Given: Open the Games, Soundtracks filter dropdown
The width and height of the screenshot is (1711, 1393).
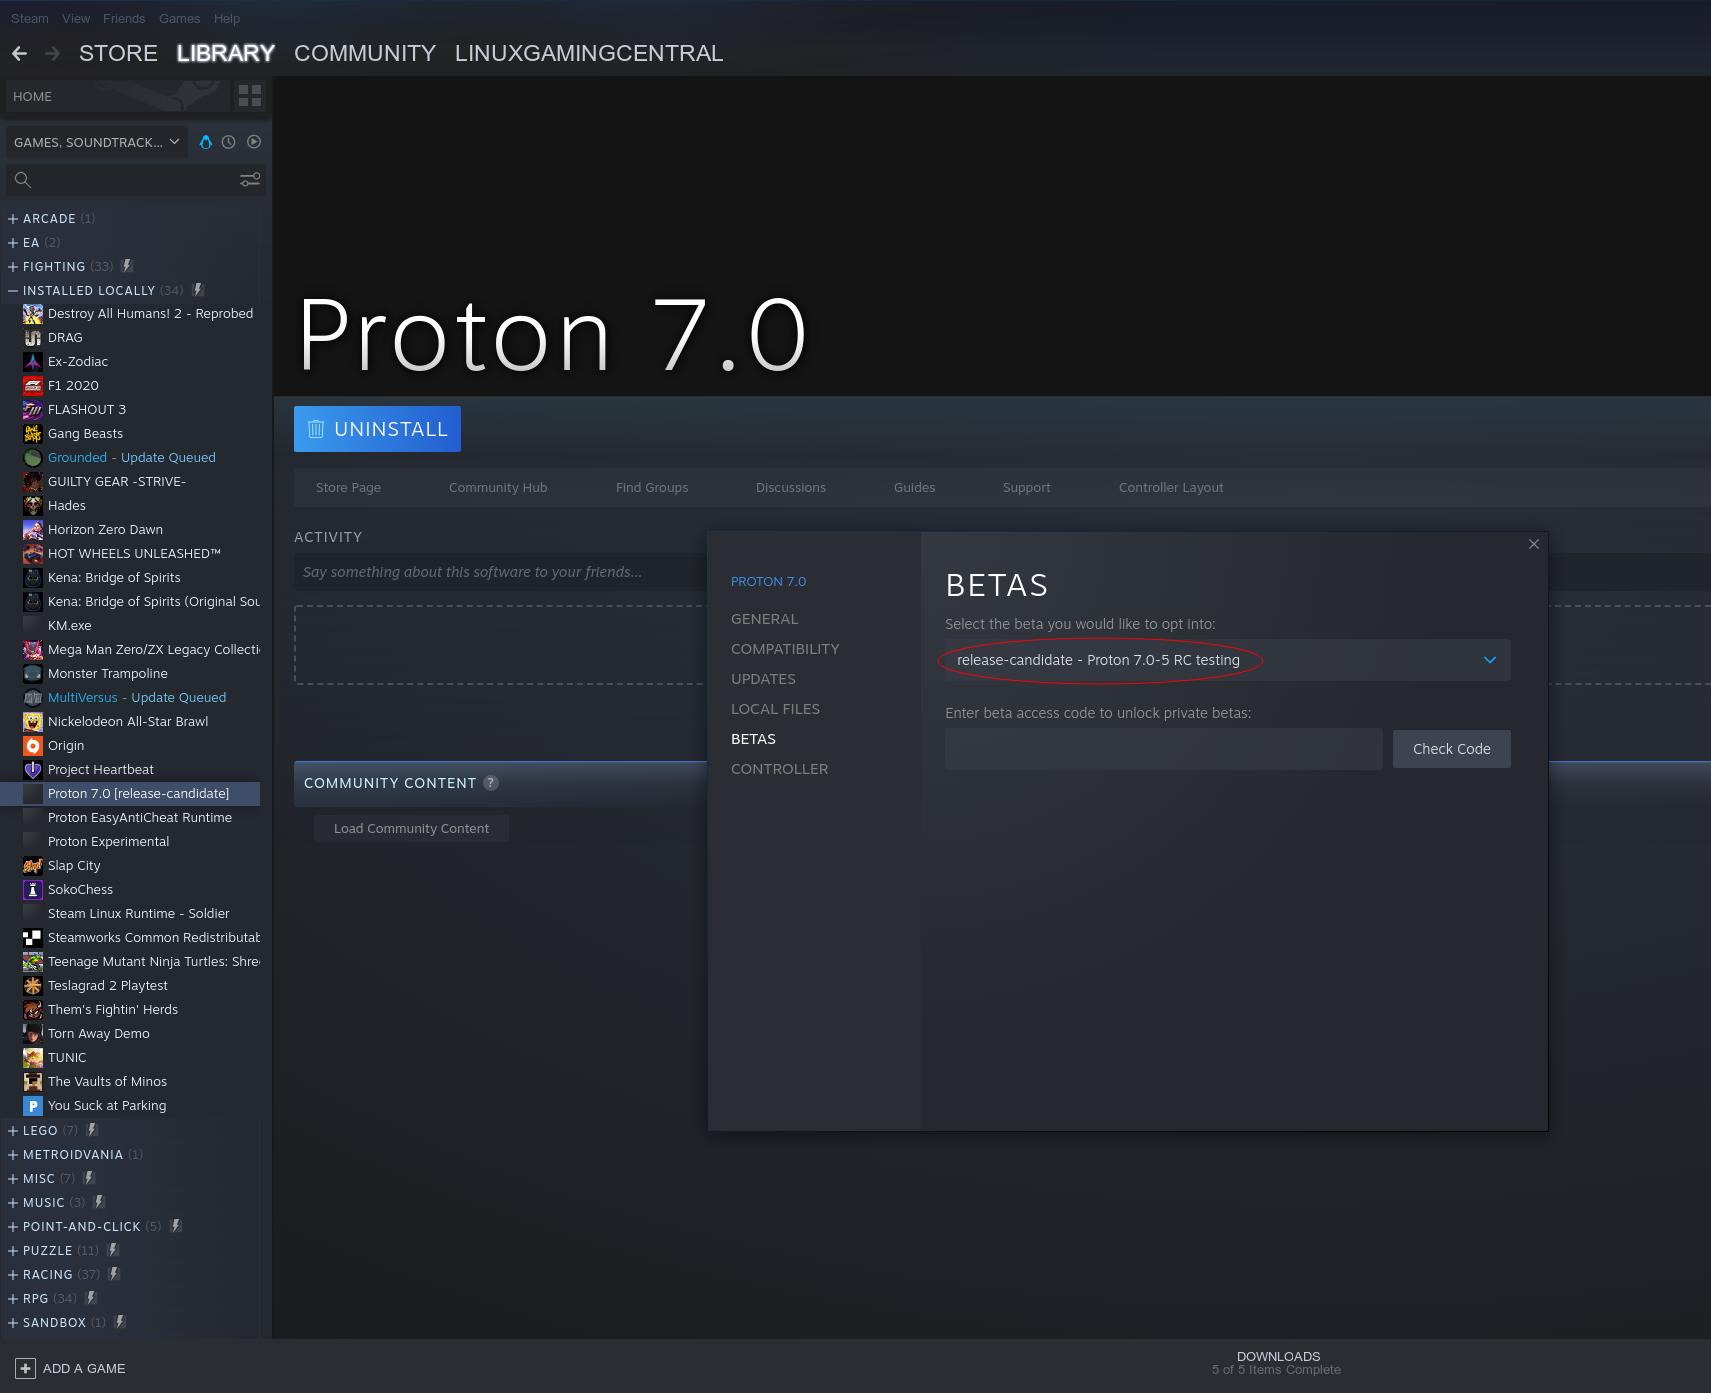Looking at the screenshot, I should [96, 142].
